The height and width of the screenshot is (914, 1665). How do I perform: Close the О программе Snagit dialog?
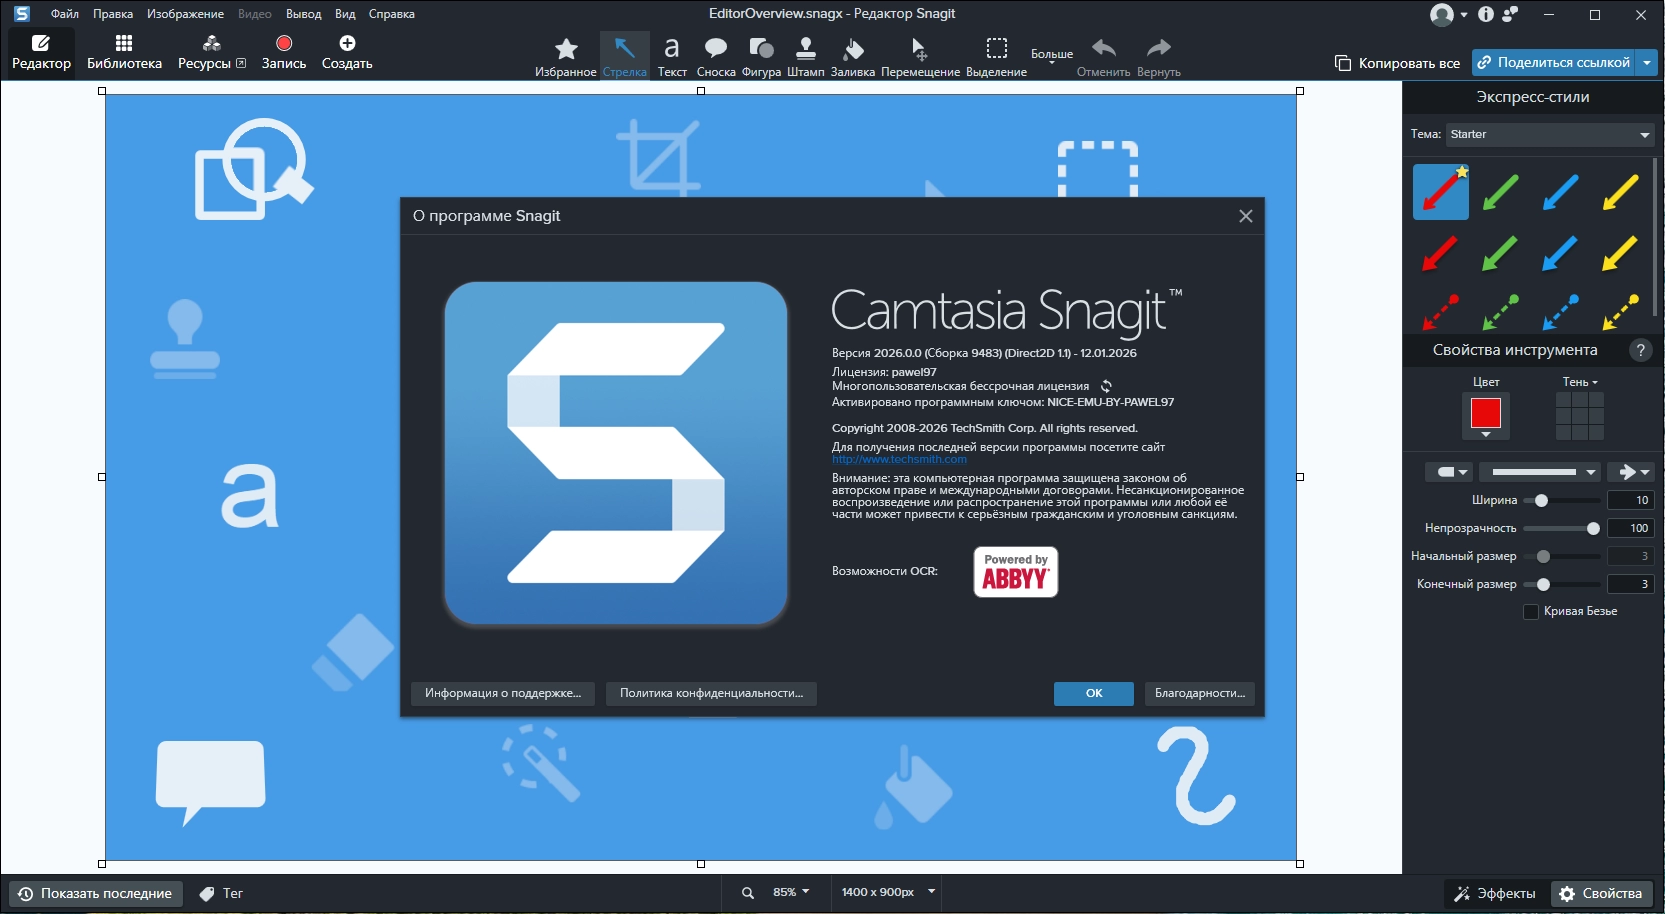tap(1245, 216)
